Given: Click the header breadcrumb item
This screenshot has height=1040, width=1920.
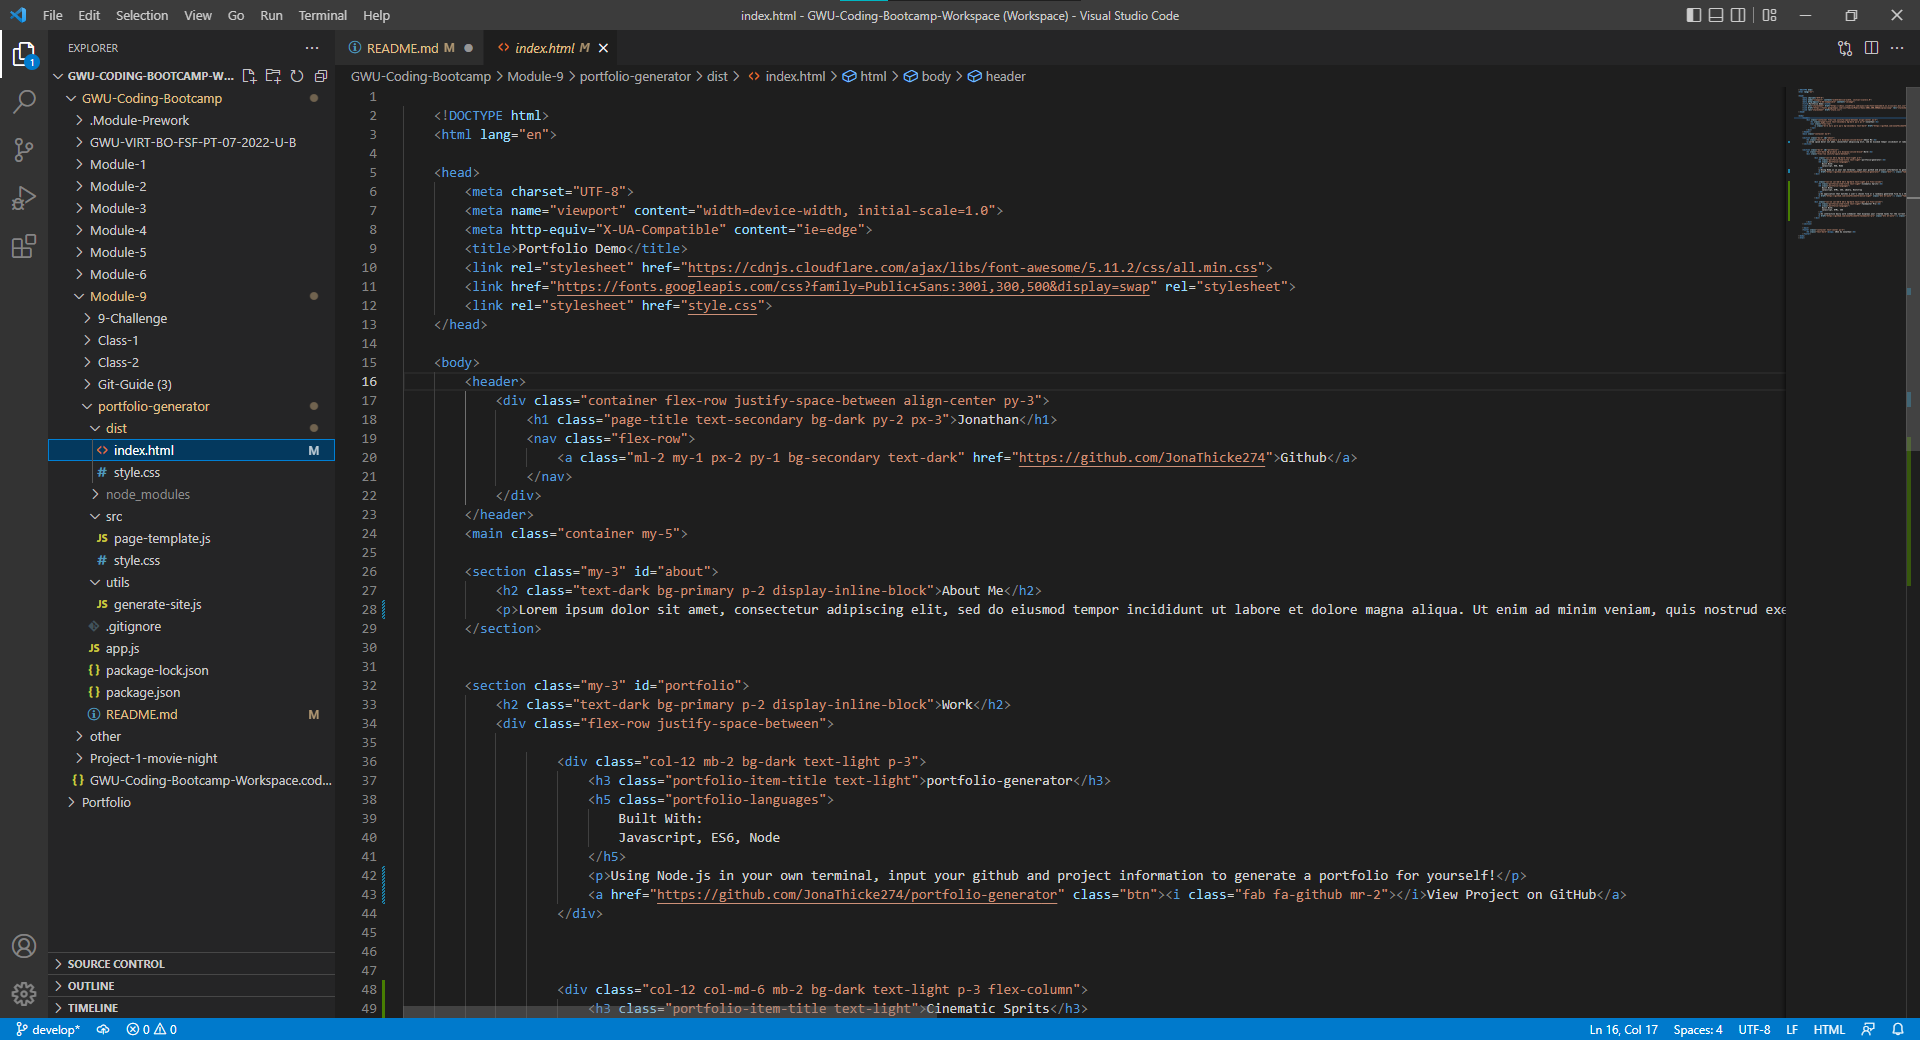Looking at the screenshot, I should [1004, 76].
